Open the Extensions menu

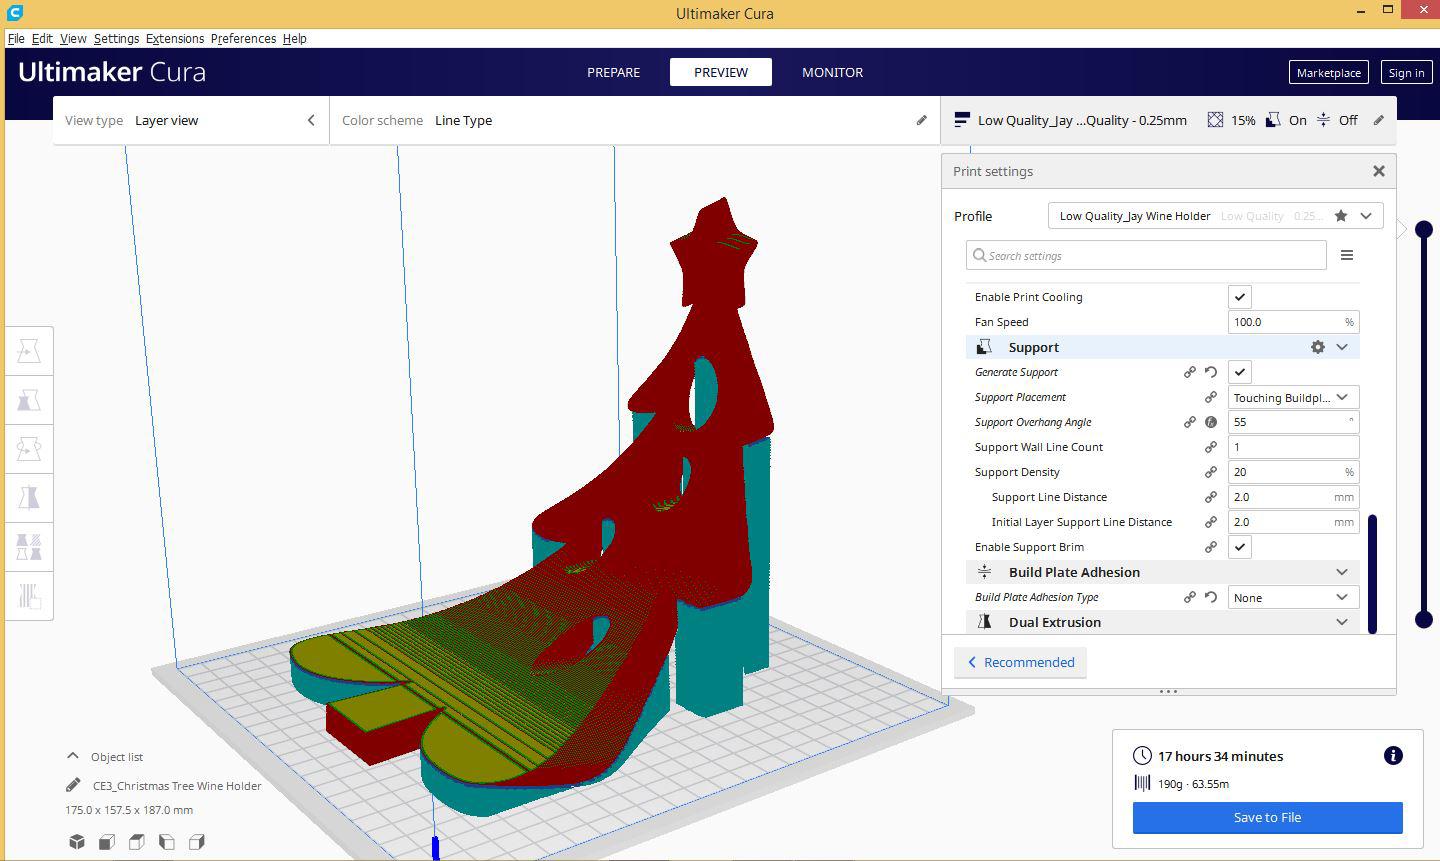[x=175, y=38]
